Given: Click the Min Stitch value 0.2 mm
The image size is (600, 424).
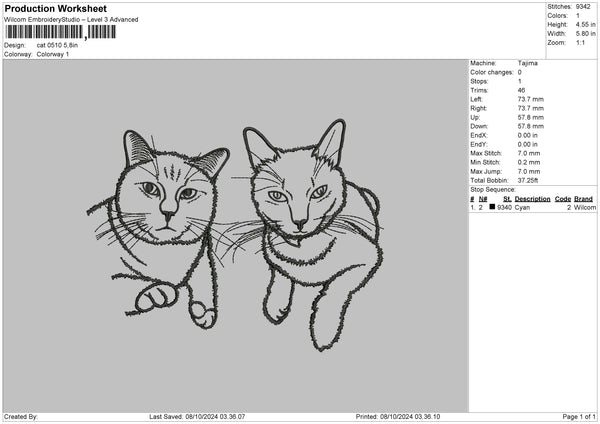Looking at the screenshot, I should tap(529, 163).
